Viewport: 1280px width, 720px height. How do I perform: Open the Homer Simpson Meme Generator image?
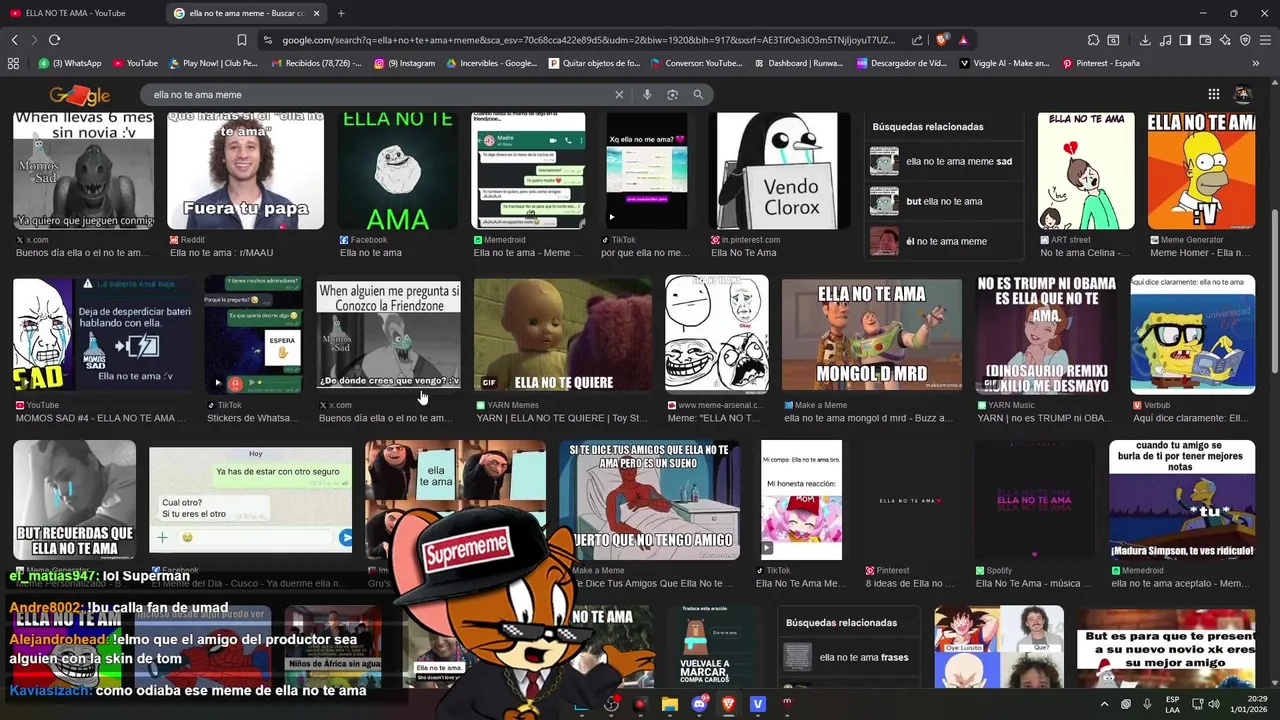pyautogui.click(x=1201, y=171)
